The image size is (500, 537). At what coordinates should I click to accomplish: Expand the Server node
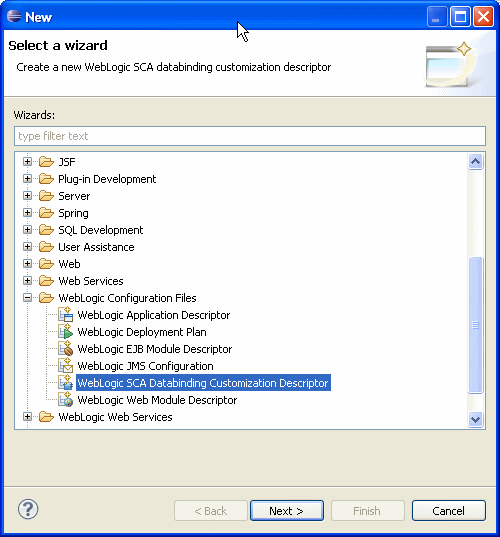click(27, 196)
